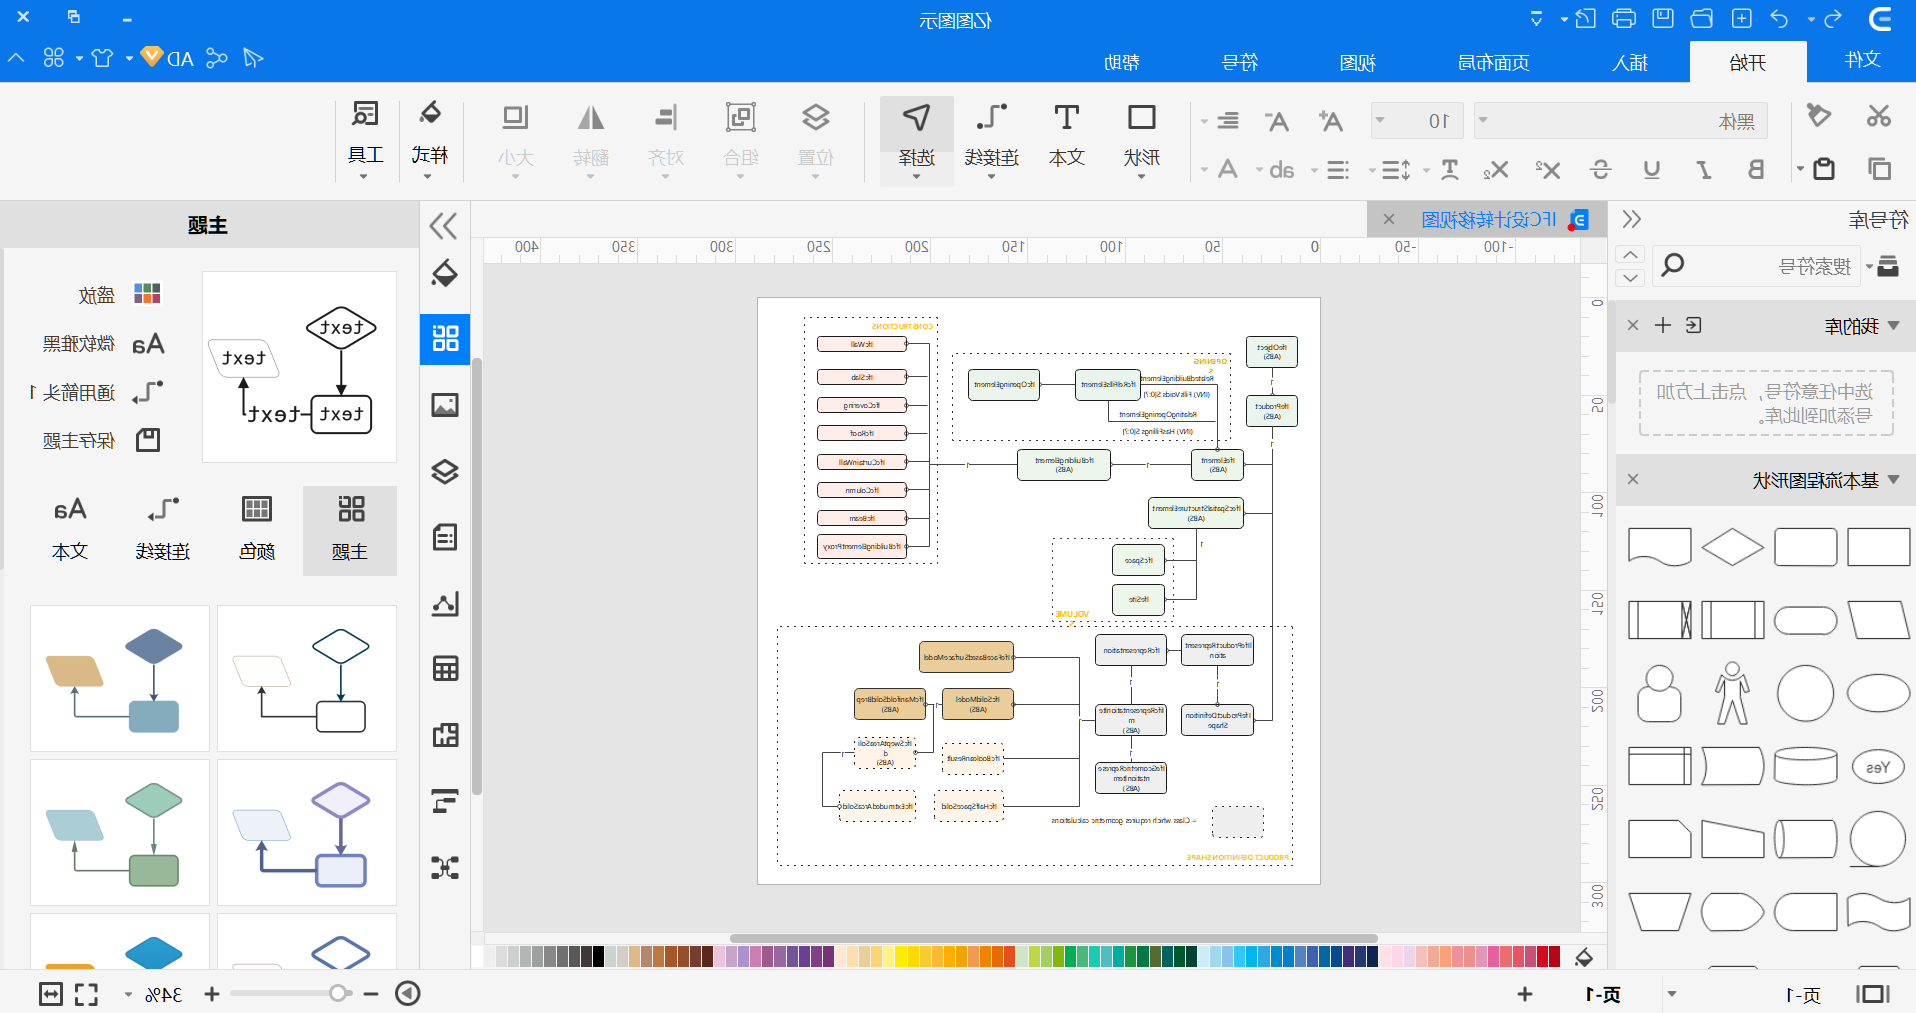Expand the font color A dropdown arrow
This screenshot has height=1013, width=1916.
point(1204,170)
